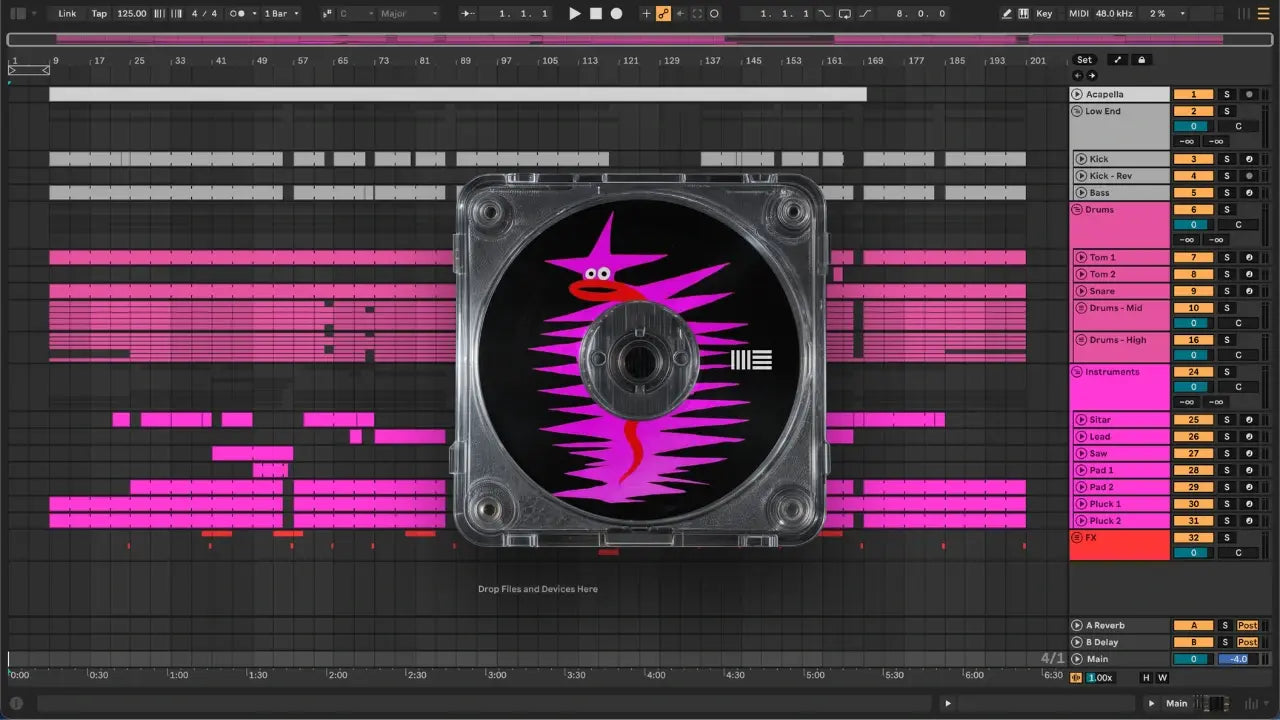This screenshot has height=720, width=1280.
Task: Click the 125.00 tempo field
Action: [x=131, y=14]
